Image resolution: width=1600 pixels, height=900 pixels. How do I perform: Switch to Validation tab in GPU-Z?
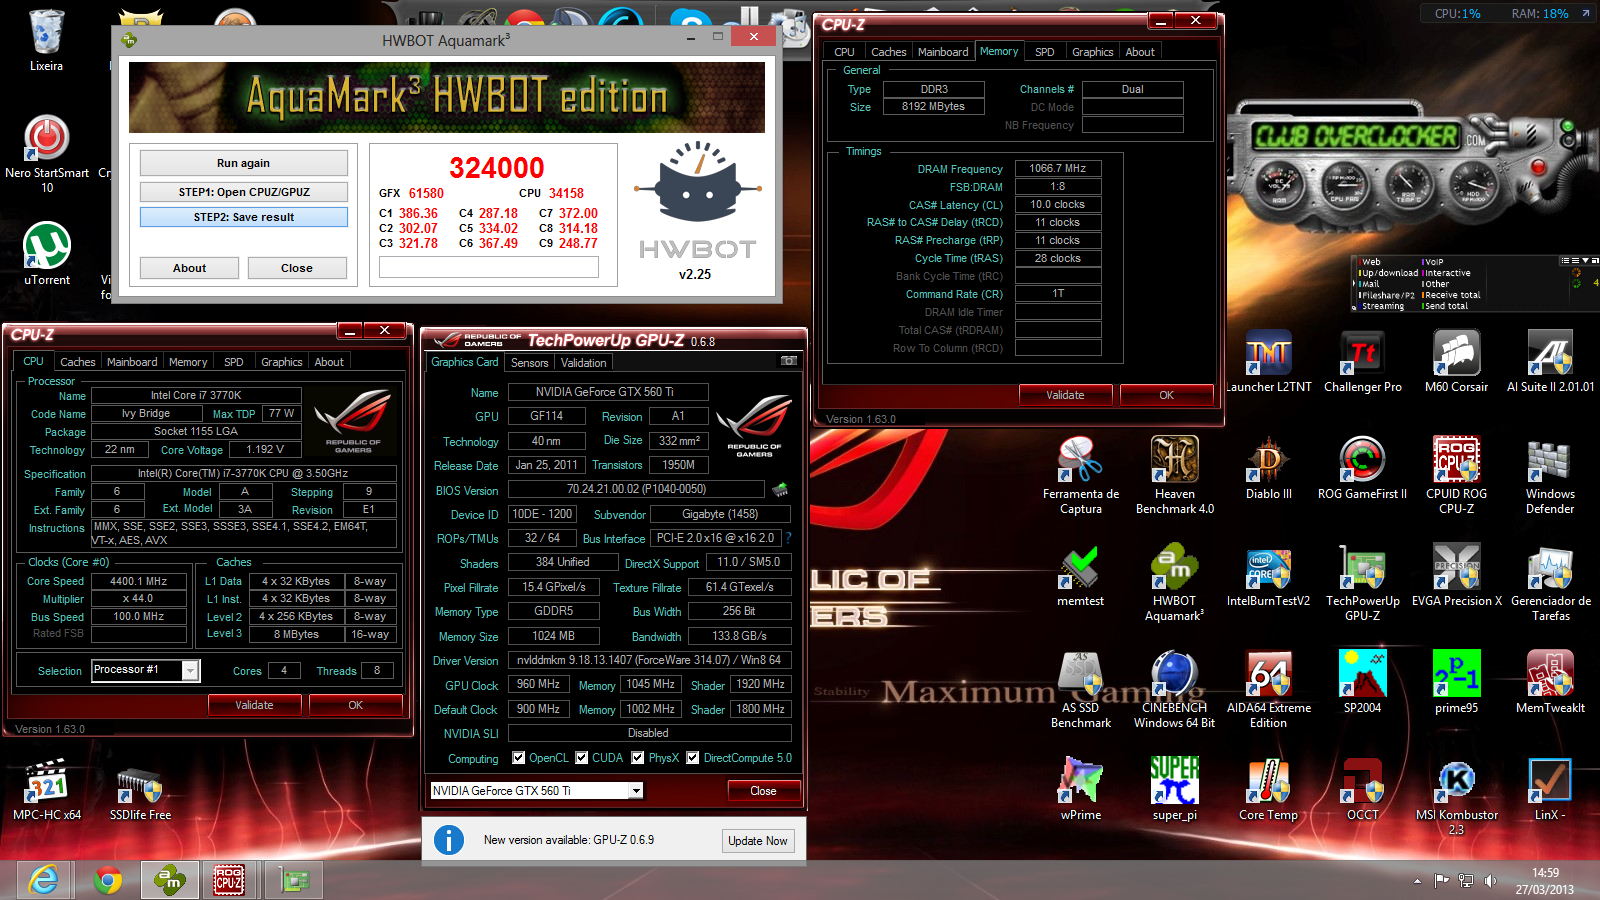pos(583,363)
